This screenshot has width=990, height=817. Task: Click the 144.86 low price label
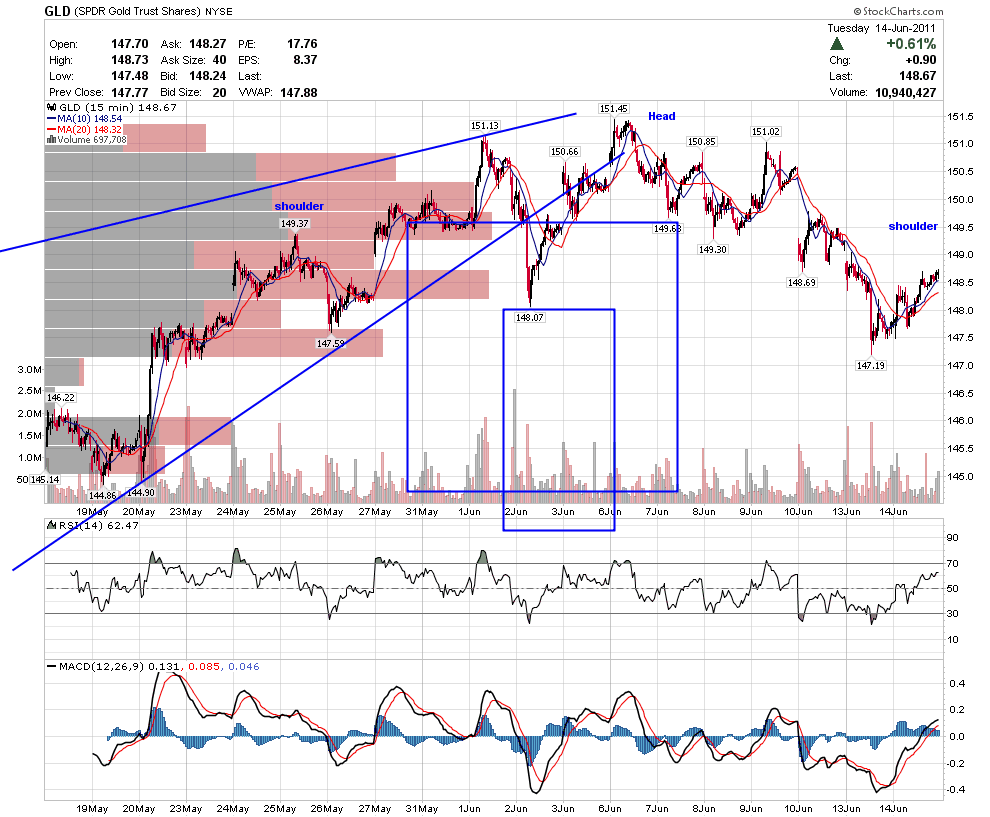point(102,496)
